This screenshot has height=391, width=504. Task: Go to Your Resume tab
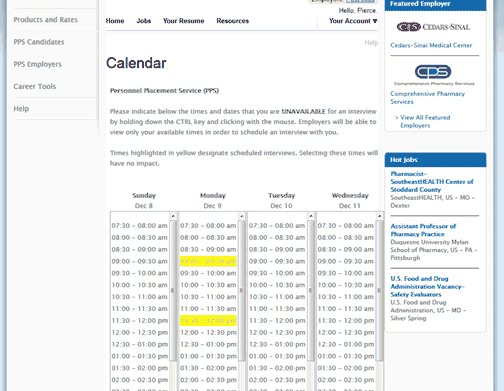pyautogui.click(x=184, y=21)
